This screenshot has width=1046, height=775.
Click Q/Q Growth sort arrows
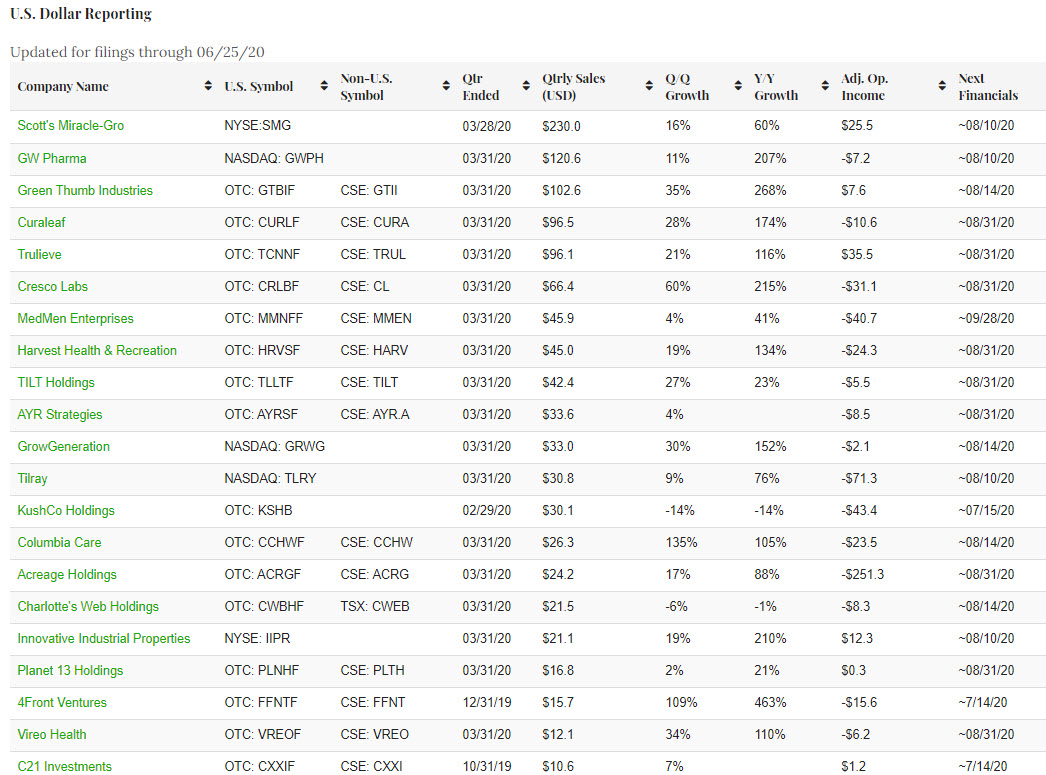(x=738, y=87)
